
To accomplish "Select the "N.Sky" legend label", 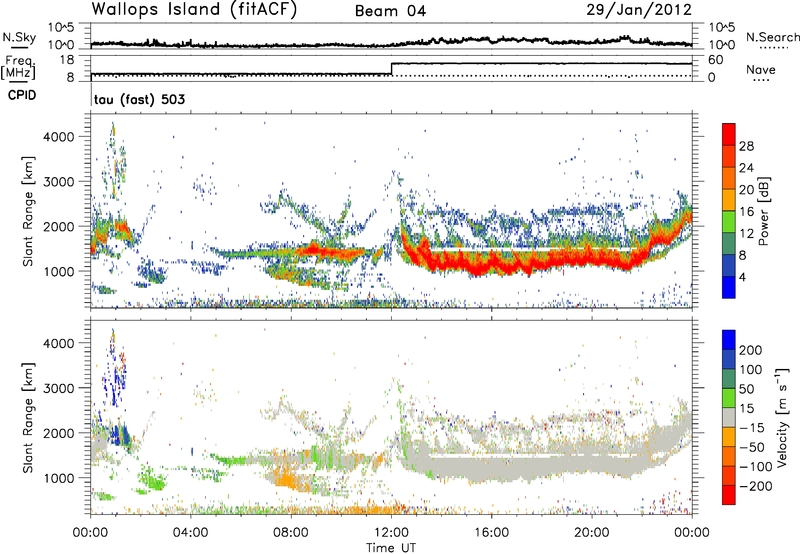I will coord(19,37).
